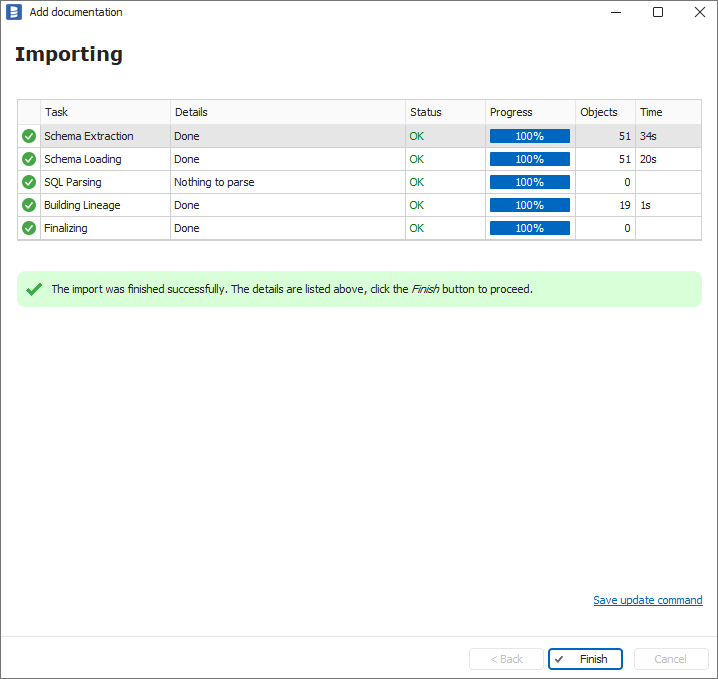Click the green checkmark in success message
Image resolution: width=718 pixels, height=679 pixels.
[34, 289]
